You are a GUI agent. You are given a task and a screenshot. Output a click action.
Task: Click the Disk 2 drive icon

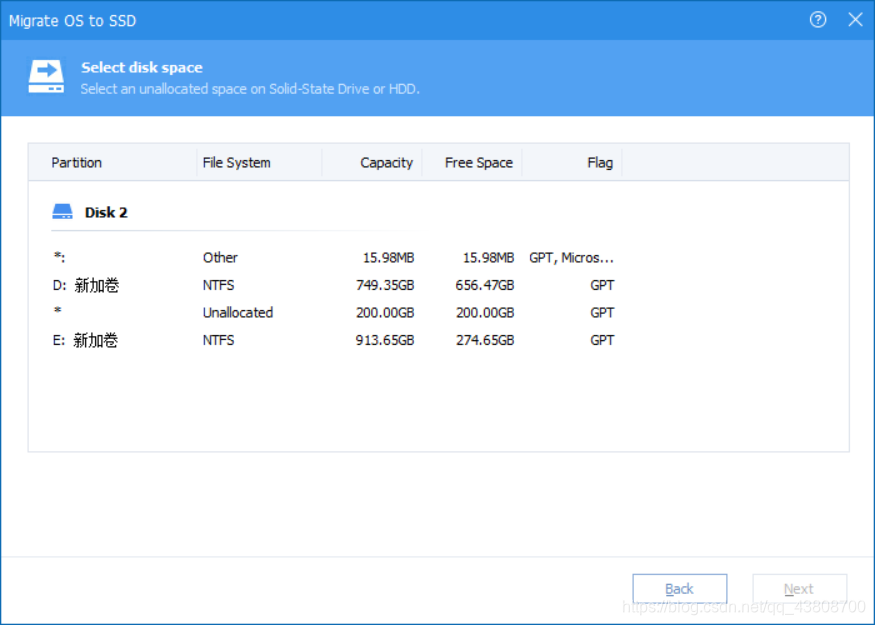pyautogui.click(x=62, y=211)
